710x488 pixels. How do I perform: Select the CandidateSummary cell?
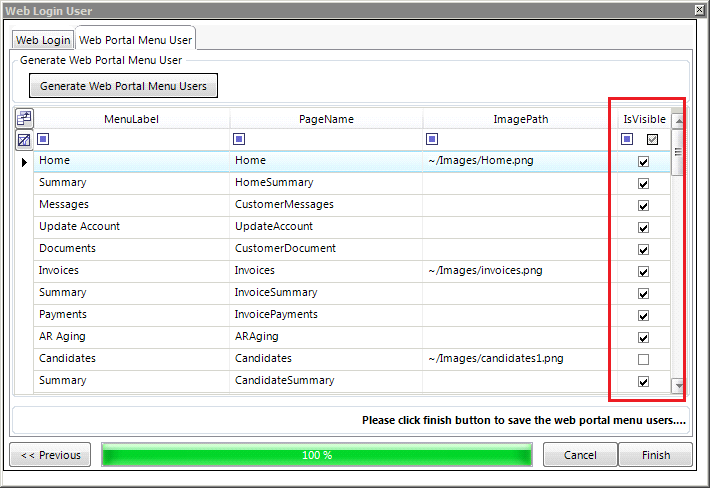tap(326, 381)
